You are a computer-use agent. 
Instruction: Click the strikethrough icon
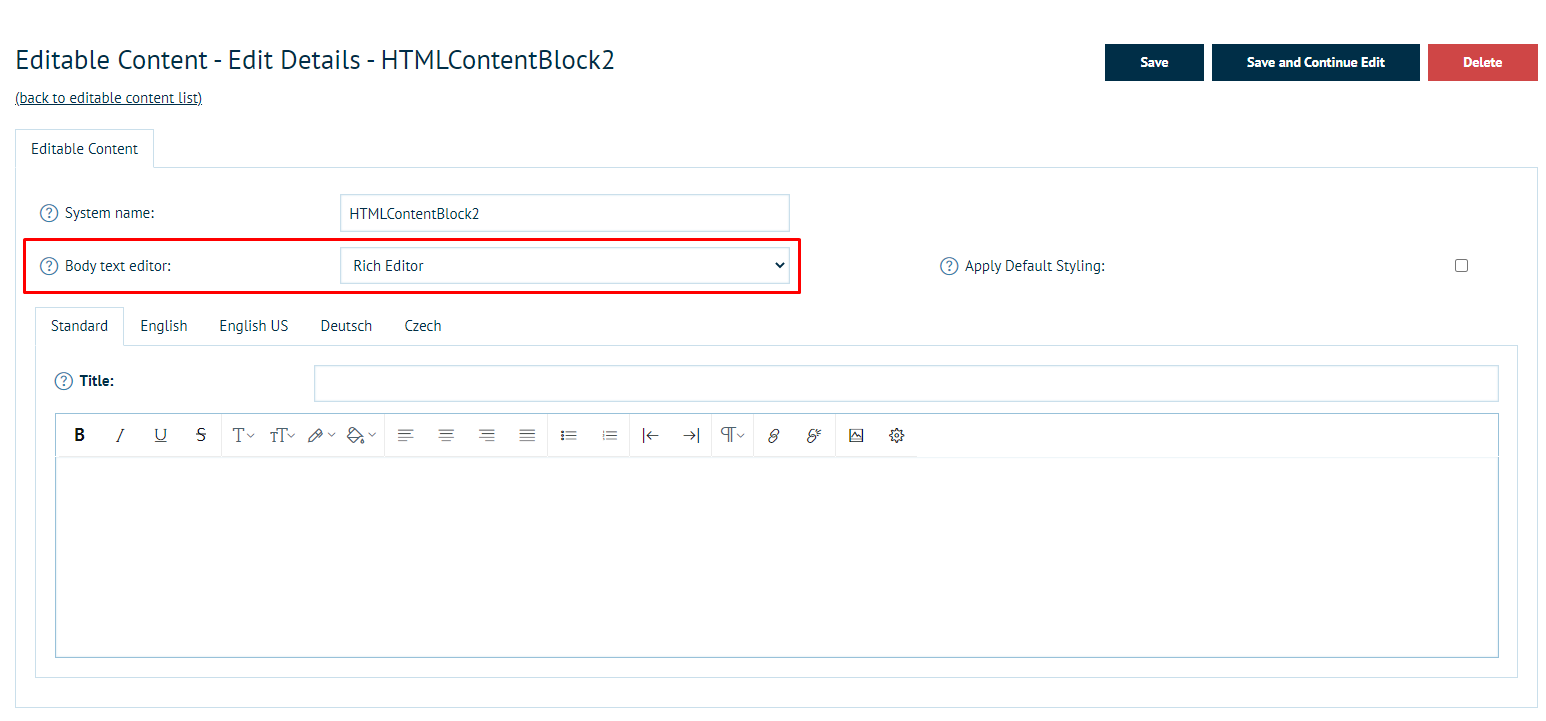coord(201,435)
